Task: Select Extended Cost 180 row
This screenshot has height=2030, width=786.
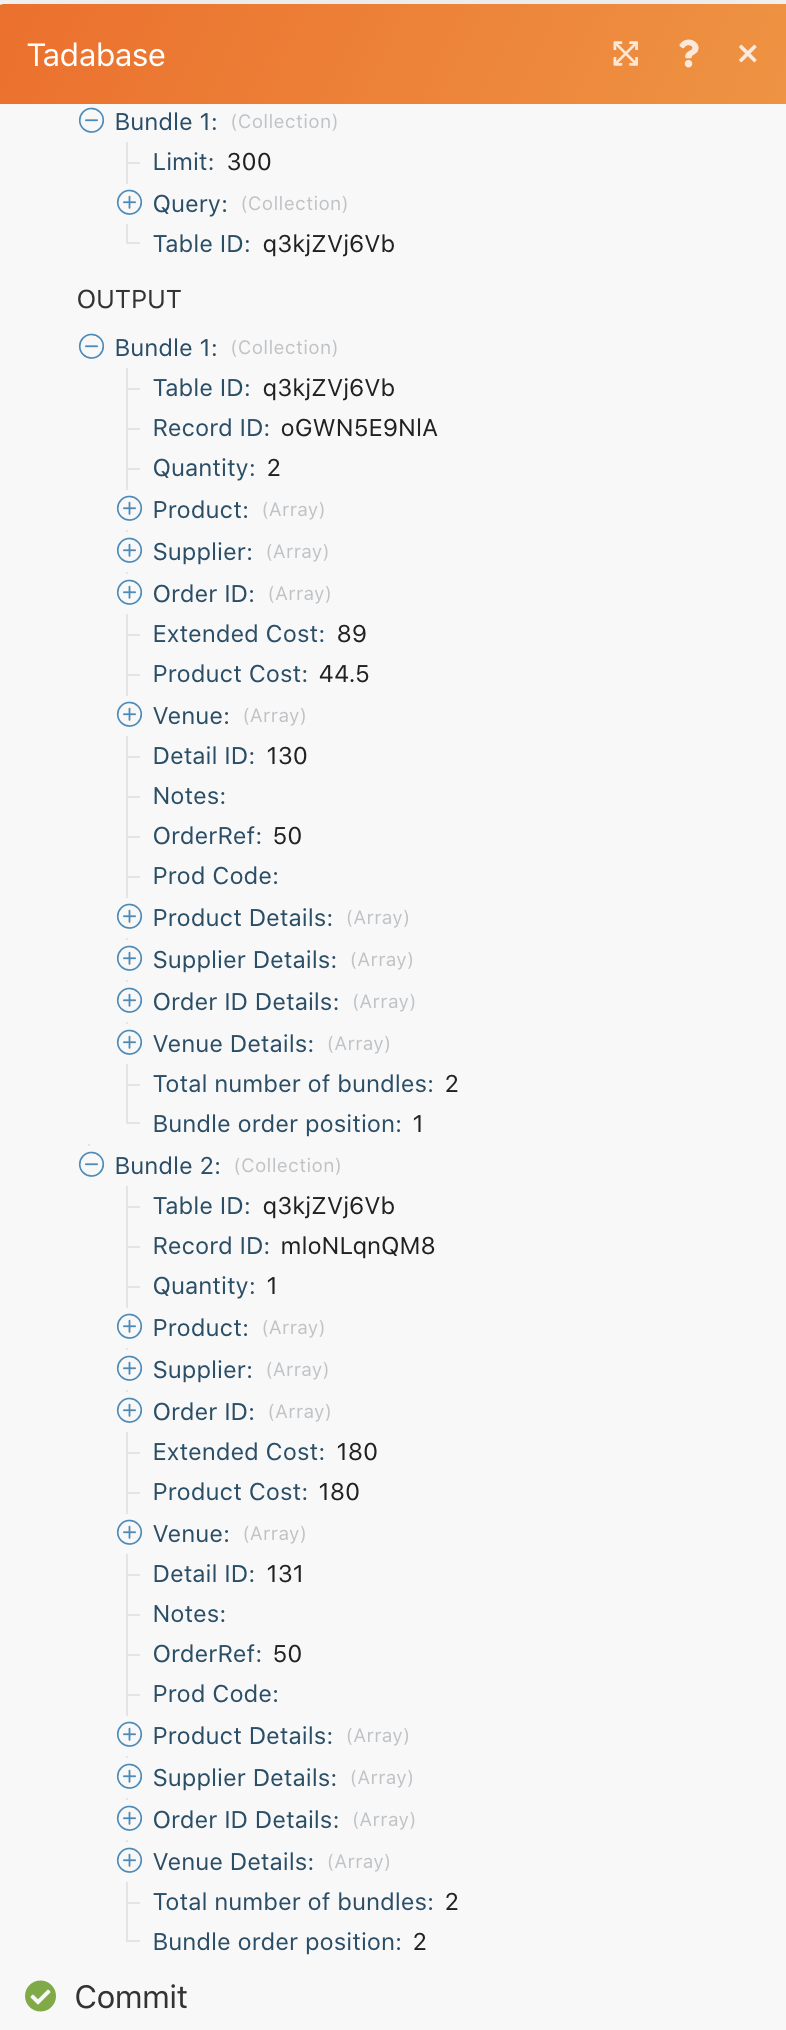Action: 265,1452
